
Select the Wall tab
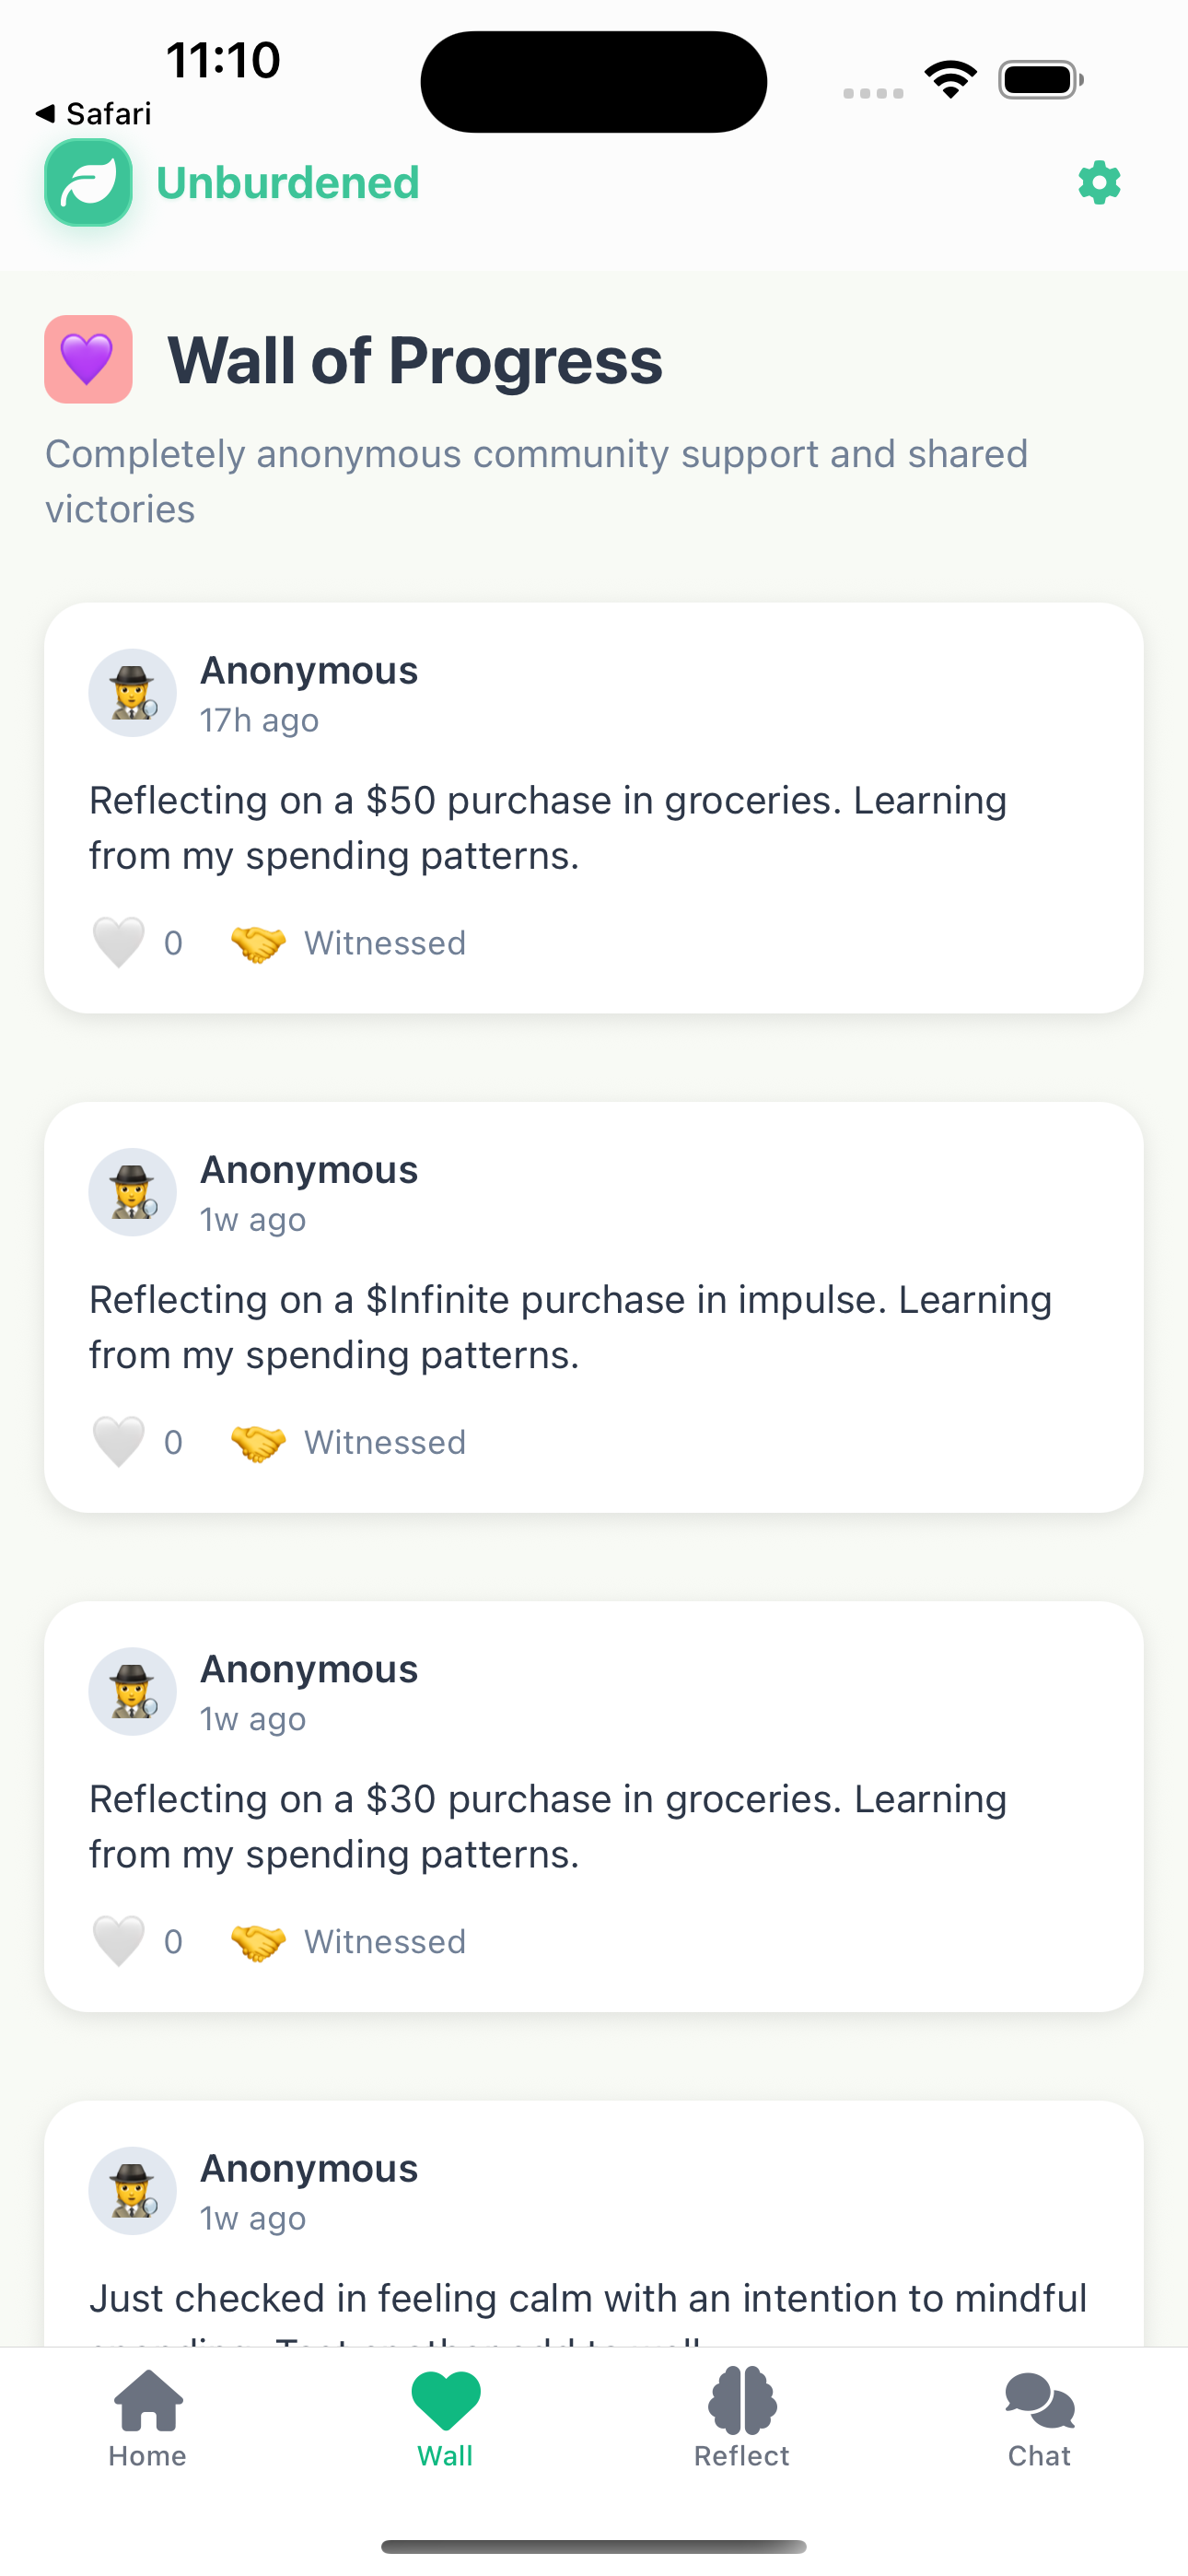(x=445, y=2420)
